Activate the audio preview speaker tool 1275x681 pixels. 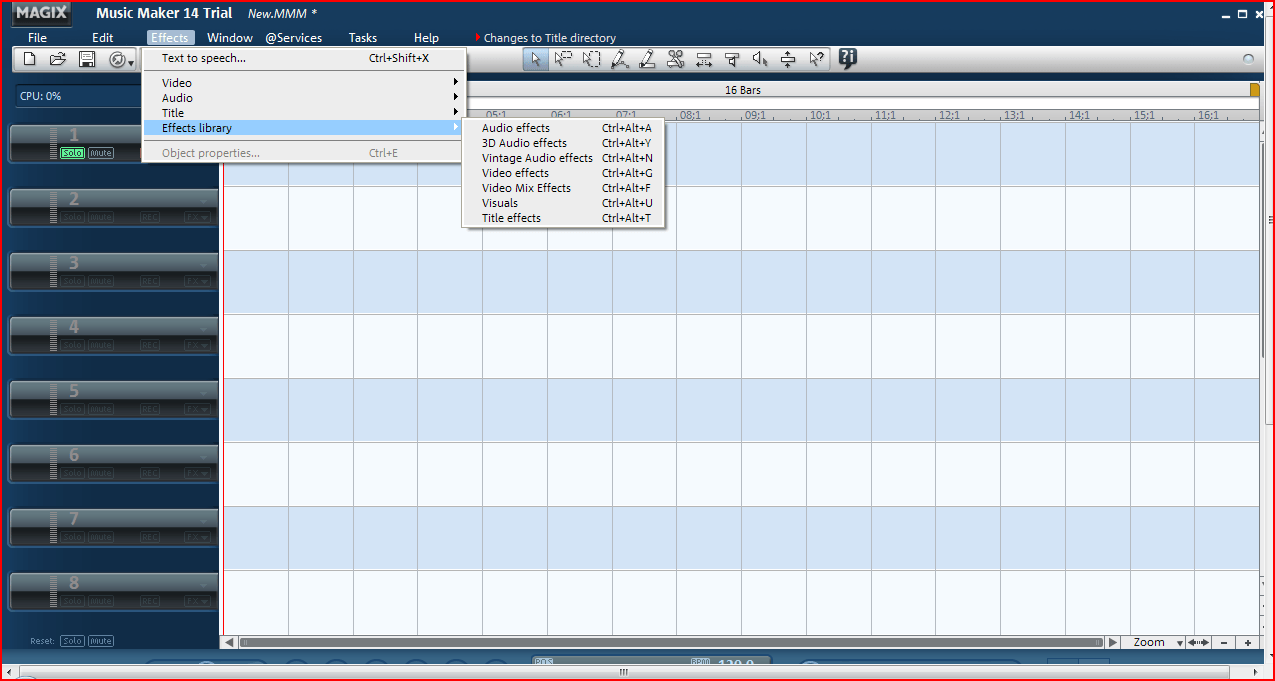tap(759, 59)
